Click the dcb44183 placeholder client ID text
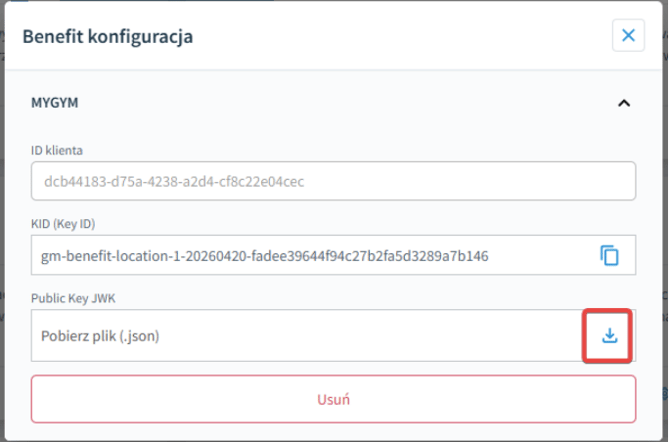Screen dimensions: 670x442 174,182
